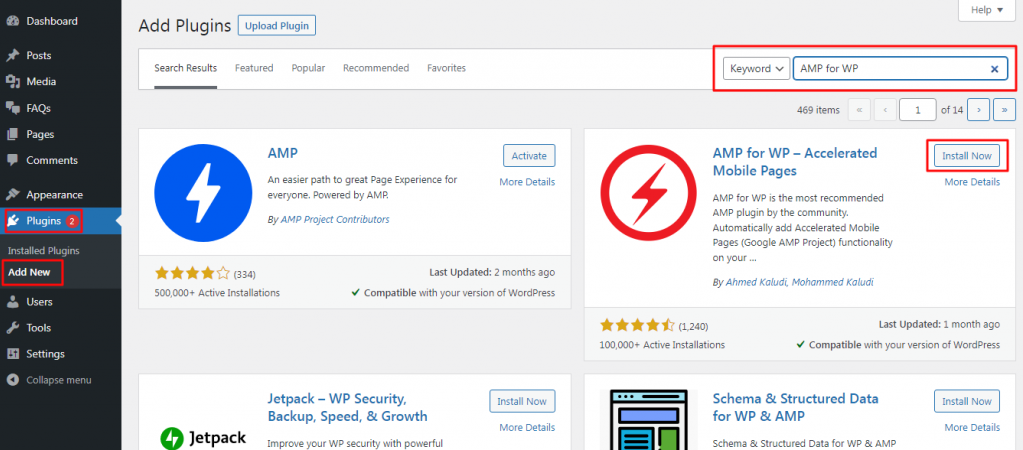Open Comments in the sidebar

52,160
